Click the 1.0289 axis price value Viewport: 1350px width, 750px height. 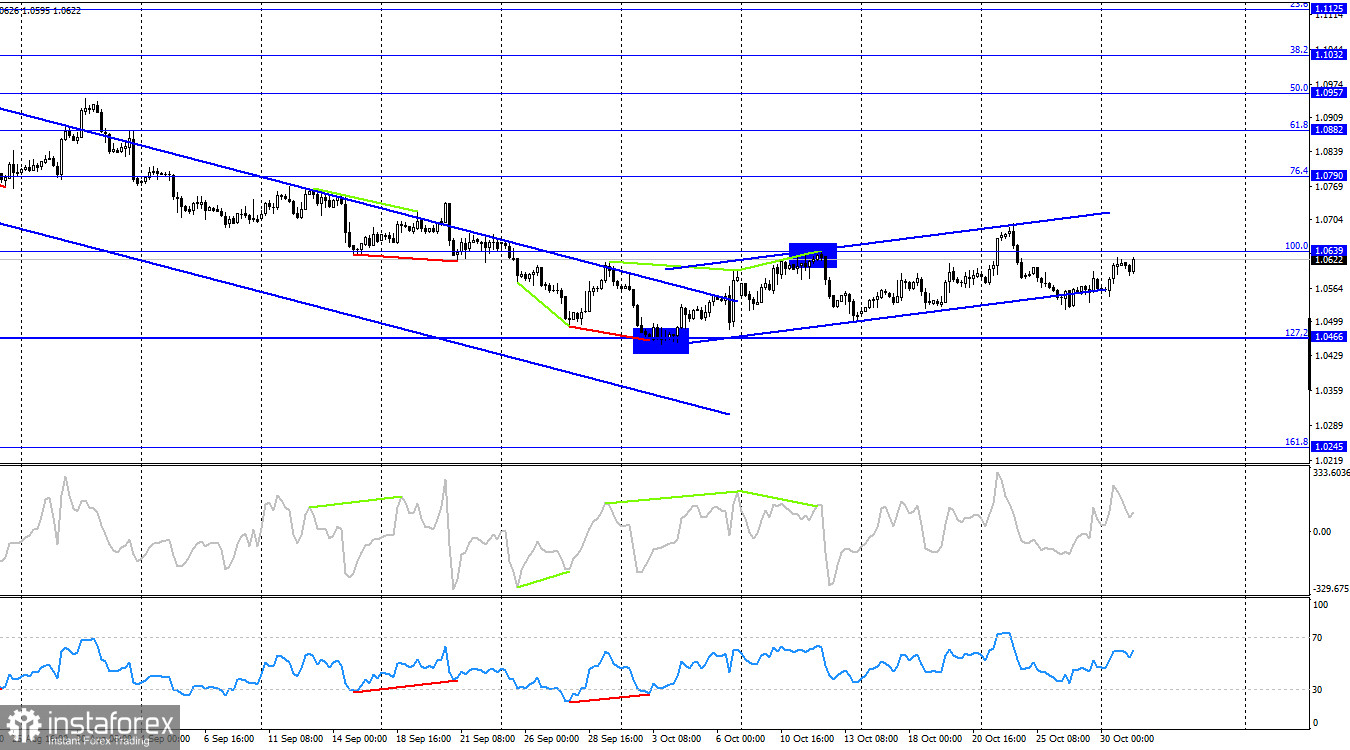click(1329, 425)
